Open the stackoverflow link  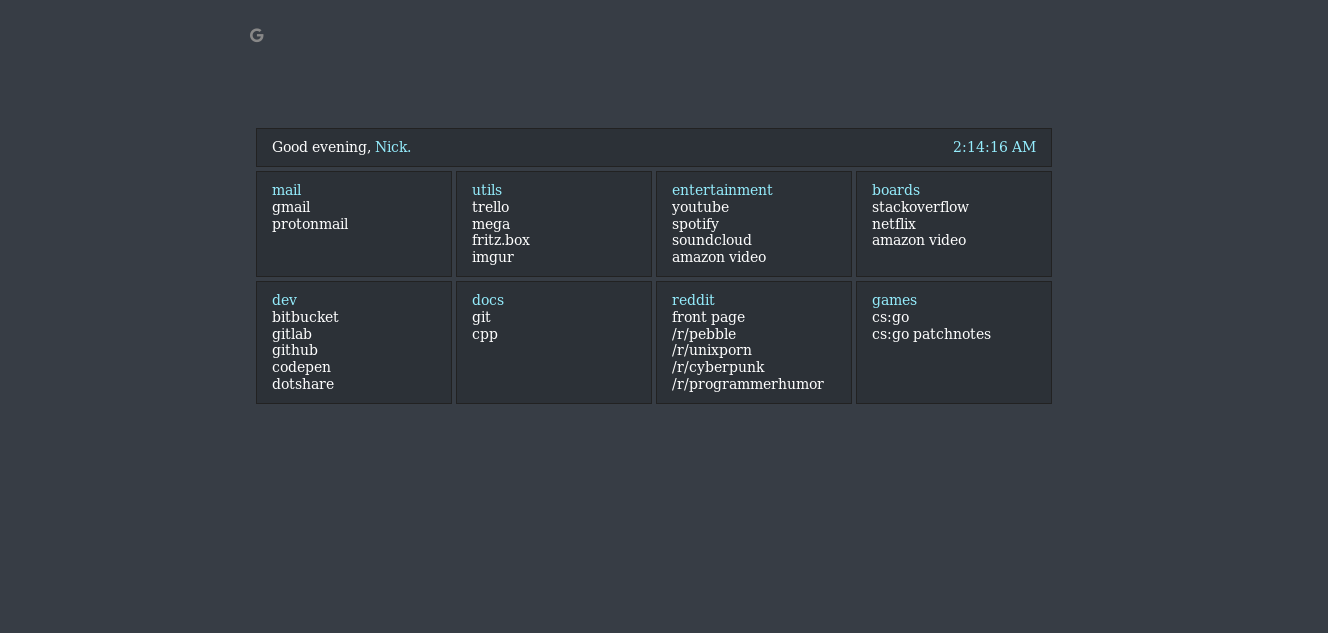coord(920,207)
